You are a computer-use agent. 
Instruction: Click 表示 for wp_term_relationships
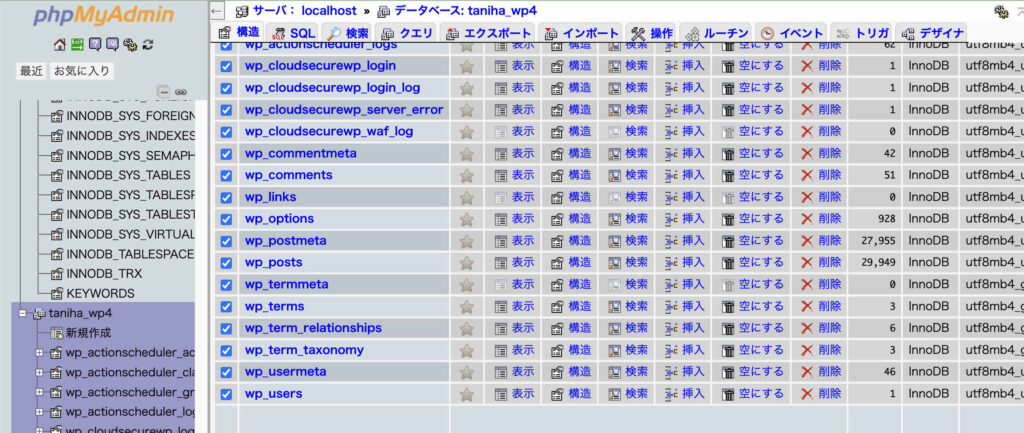click(x=514, y=328)
